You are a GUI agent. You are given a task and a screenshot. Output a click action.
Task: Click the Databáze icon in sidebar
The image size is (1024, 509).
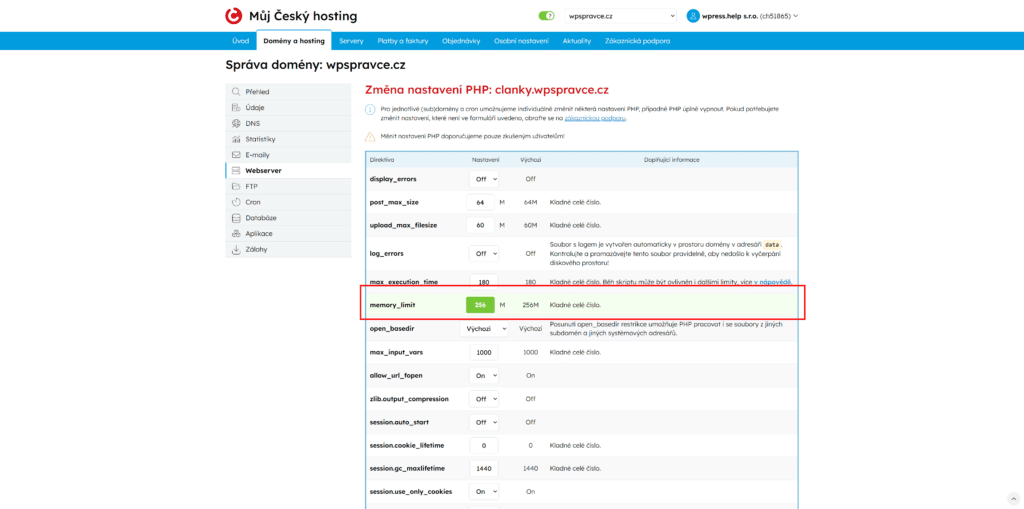tap(236, 218)
